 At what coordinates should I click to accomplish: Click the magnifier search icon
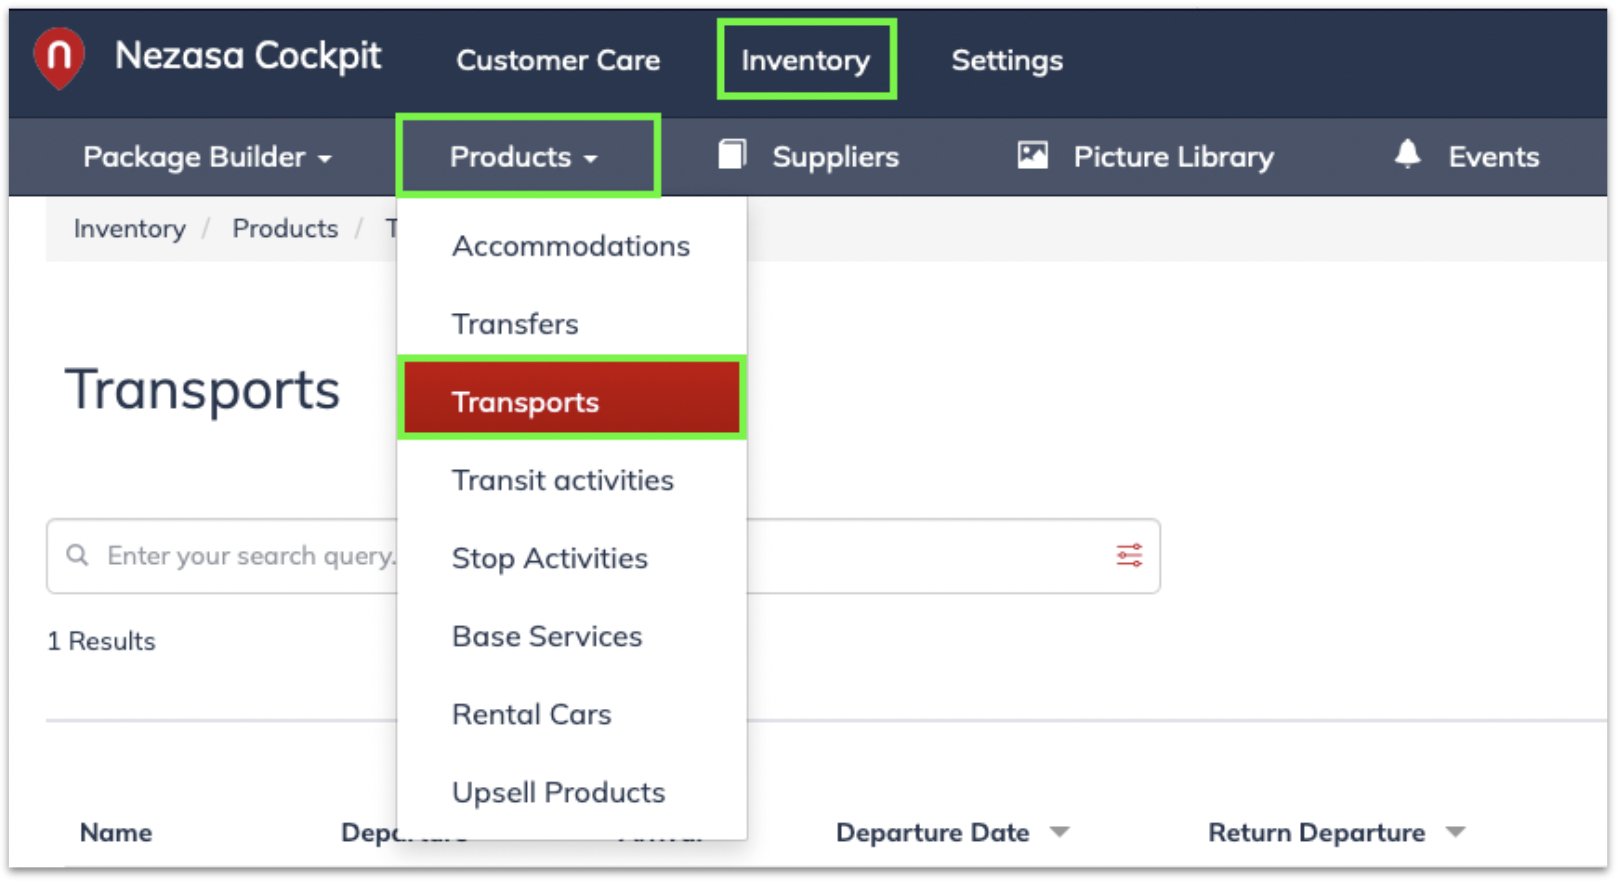(x=77, y=555)
